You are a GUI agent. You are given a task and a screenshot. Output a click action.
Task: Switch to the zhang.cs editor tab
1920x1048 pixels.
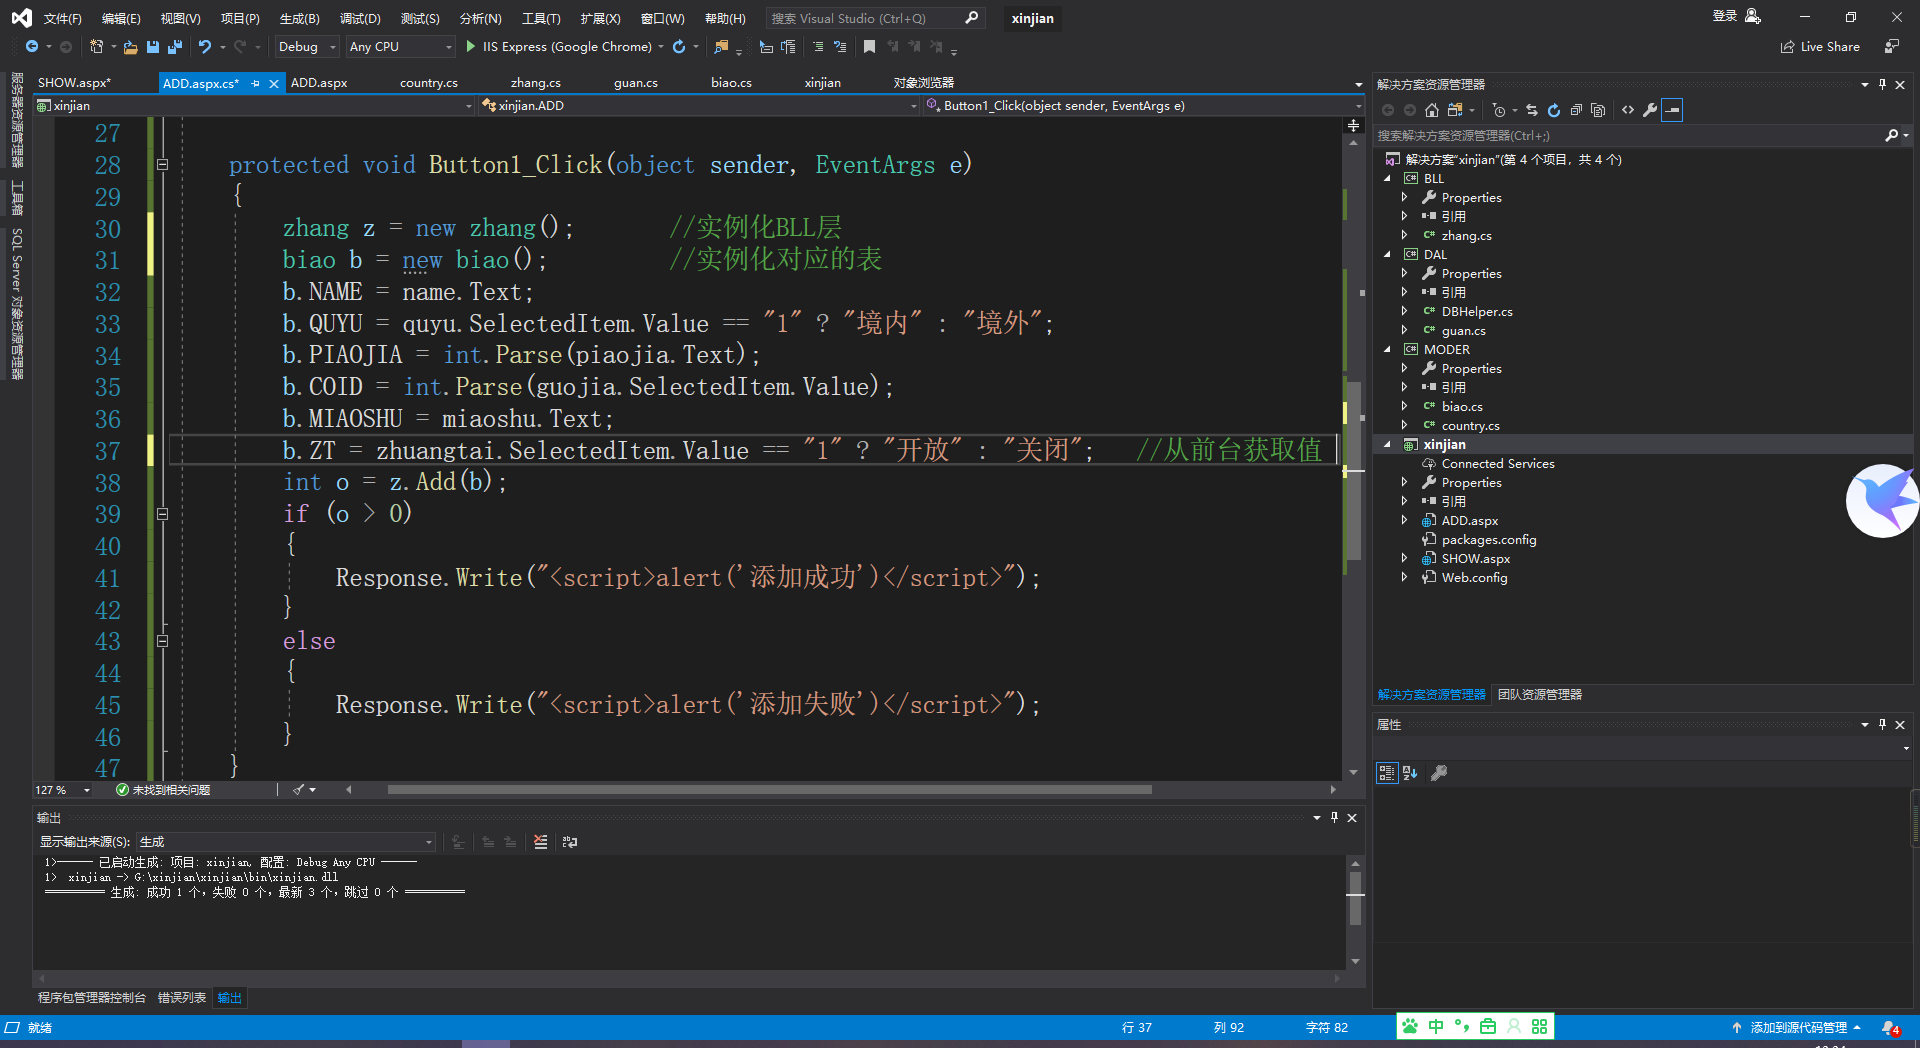click(x=535, y=83)
